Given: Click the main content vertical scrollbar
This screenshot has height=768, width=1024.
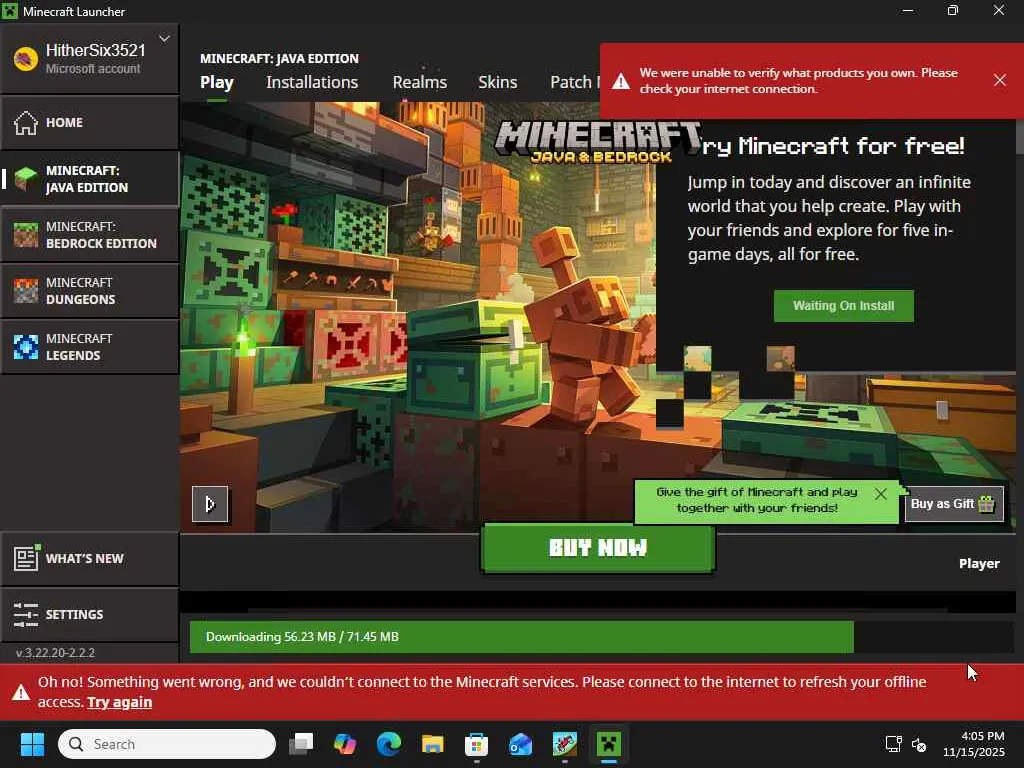Looking at the screenshot, I should click(x=1019, y=137).
